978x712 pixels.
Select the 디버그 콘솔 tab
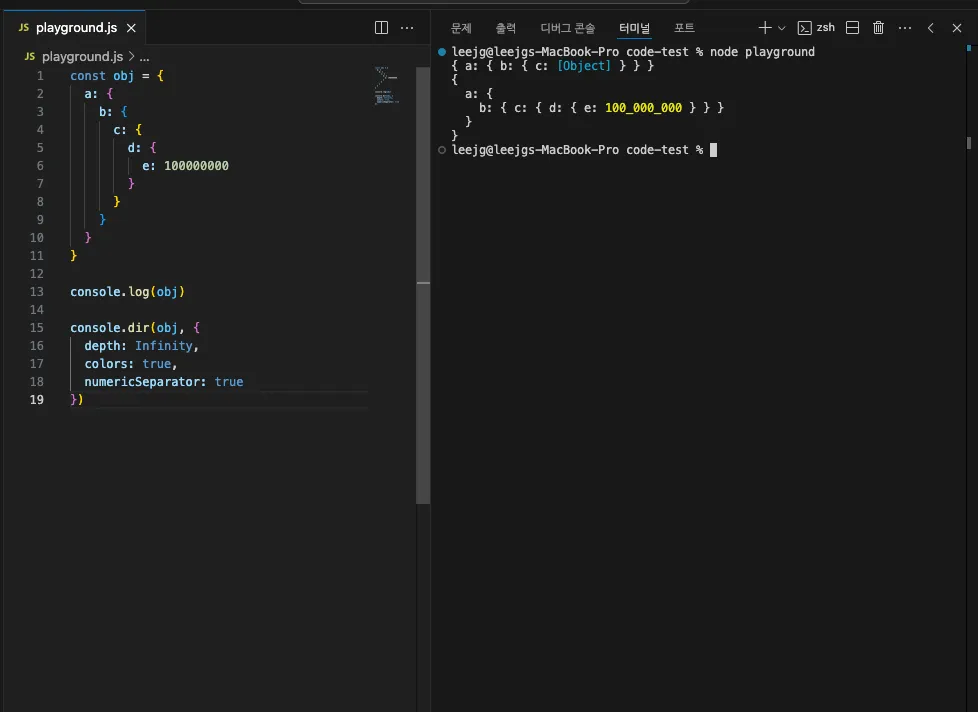[567, 28]
